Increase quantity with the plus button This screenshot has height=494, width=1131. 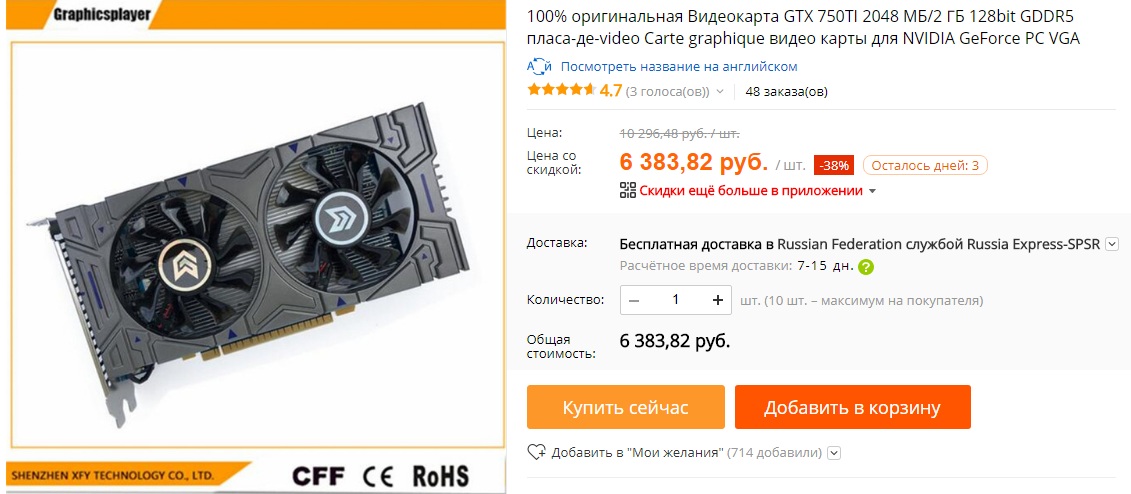[718, 300]
